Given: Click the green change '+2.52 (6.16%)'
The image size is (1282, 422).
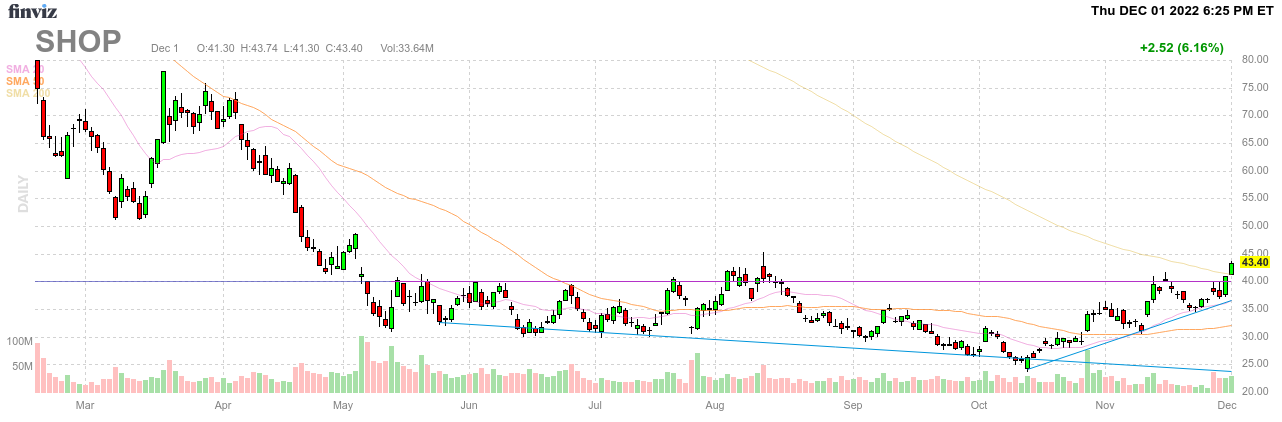Looking at the screenshot, I should pos(1181,47).
